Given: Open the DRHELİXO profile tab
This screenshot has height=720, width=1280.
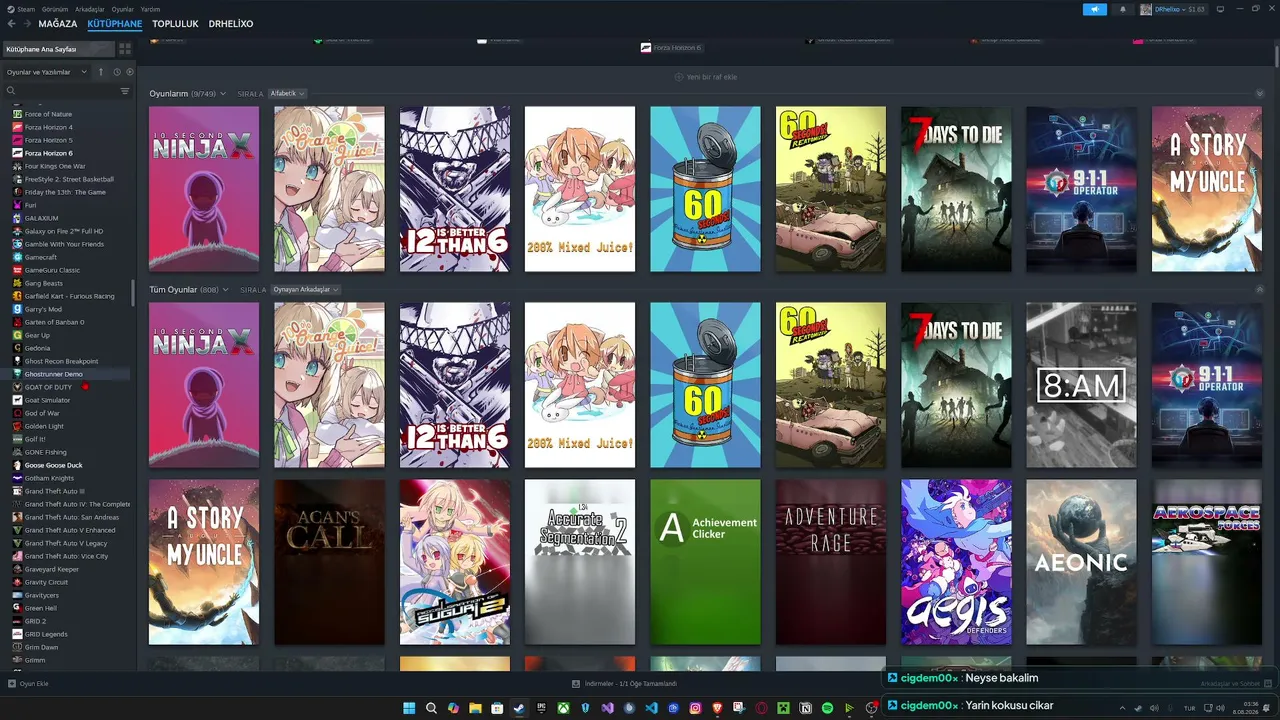Looking at the screenshot, I should 231,23.
